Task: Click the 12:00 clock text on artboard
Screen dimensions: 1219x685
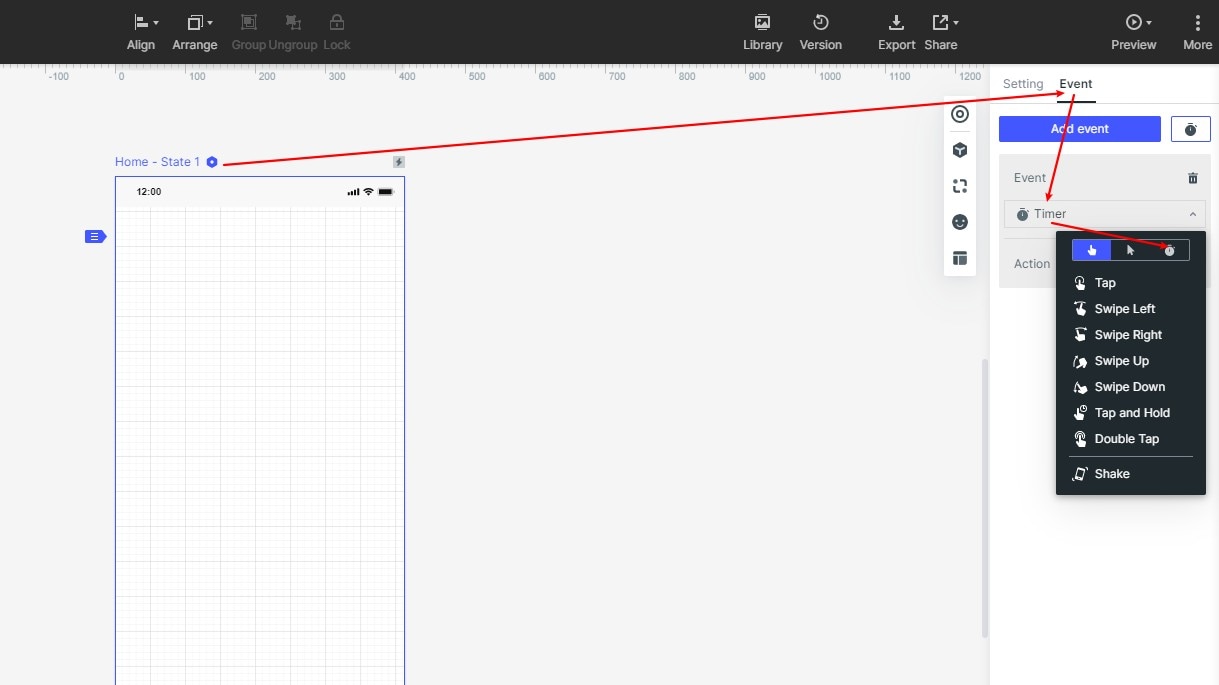Action: click(149, 192)
